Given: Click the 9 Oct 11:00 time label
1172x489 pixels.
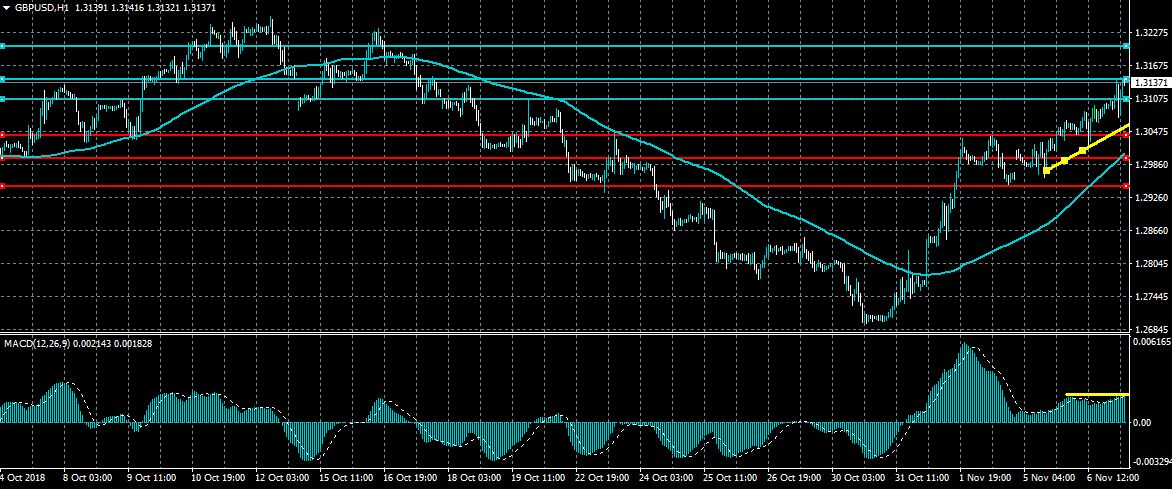Looking at the screenshot, I should point(152,476).
